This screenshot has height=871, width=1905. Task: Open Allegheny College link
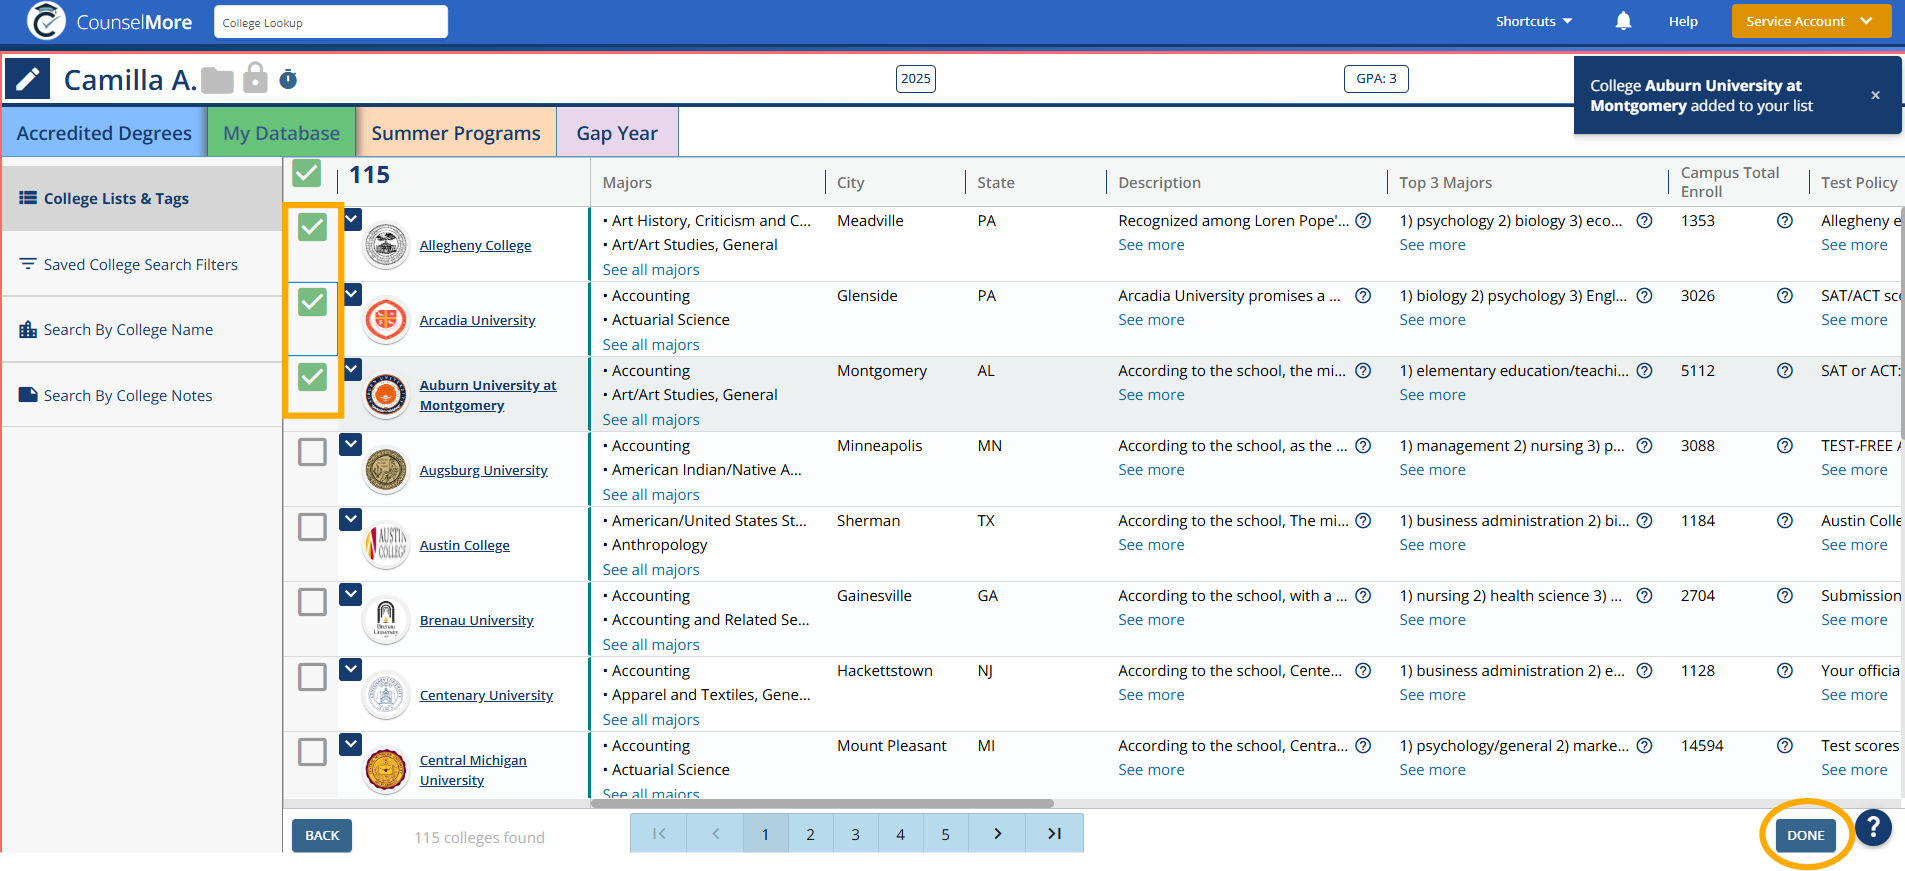(x=475, y=245)
